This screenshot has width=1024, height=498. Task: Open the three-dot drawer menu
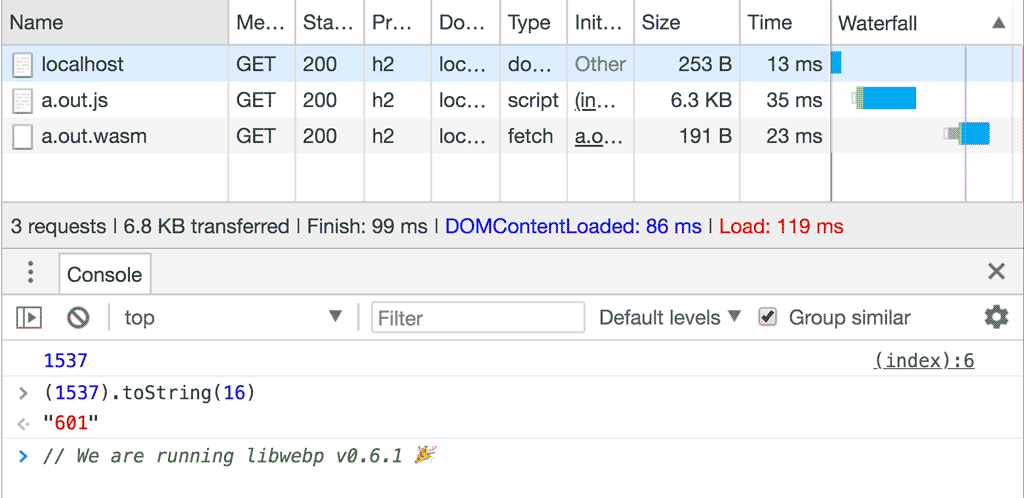click(x=31, y=273)
